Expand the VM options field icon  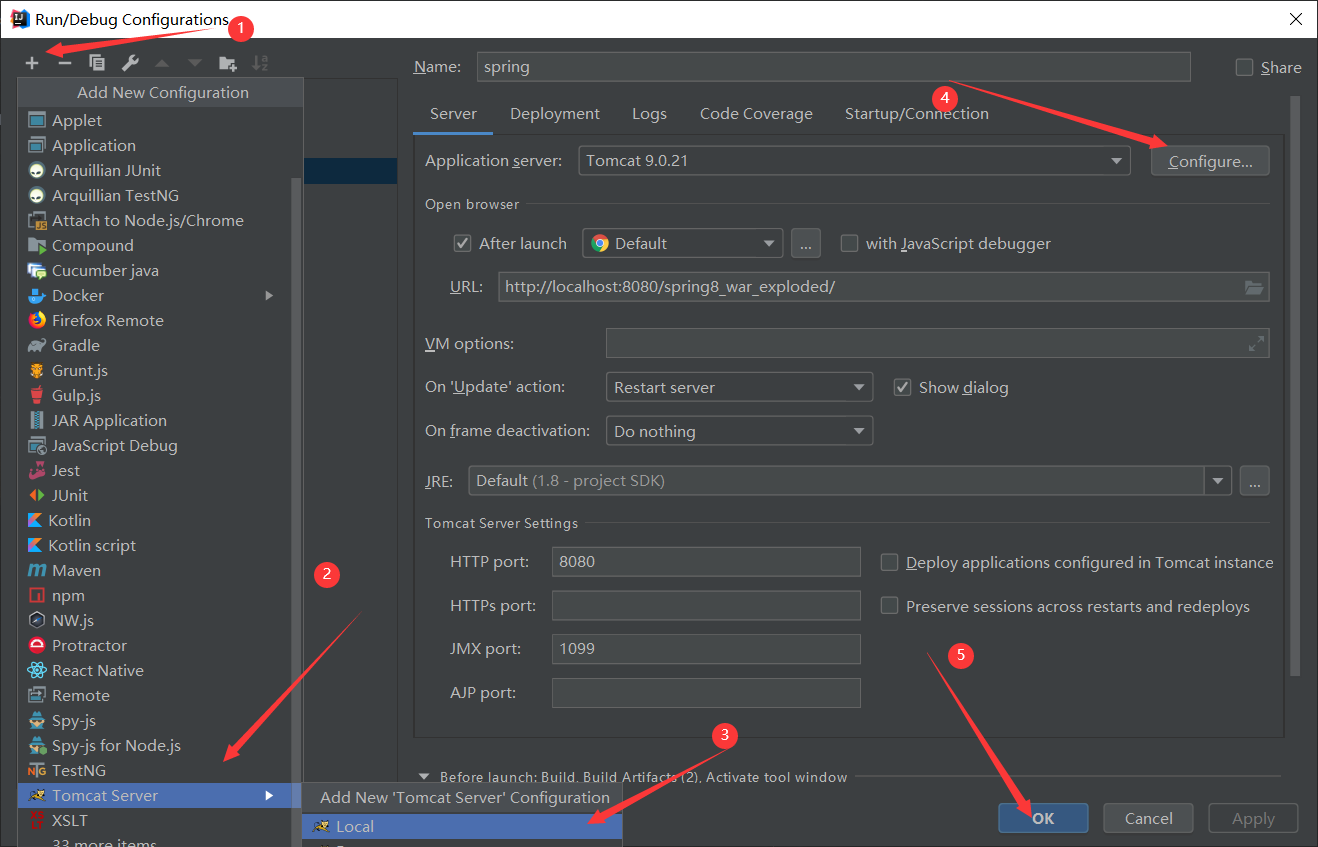1256,344
